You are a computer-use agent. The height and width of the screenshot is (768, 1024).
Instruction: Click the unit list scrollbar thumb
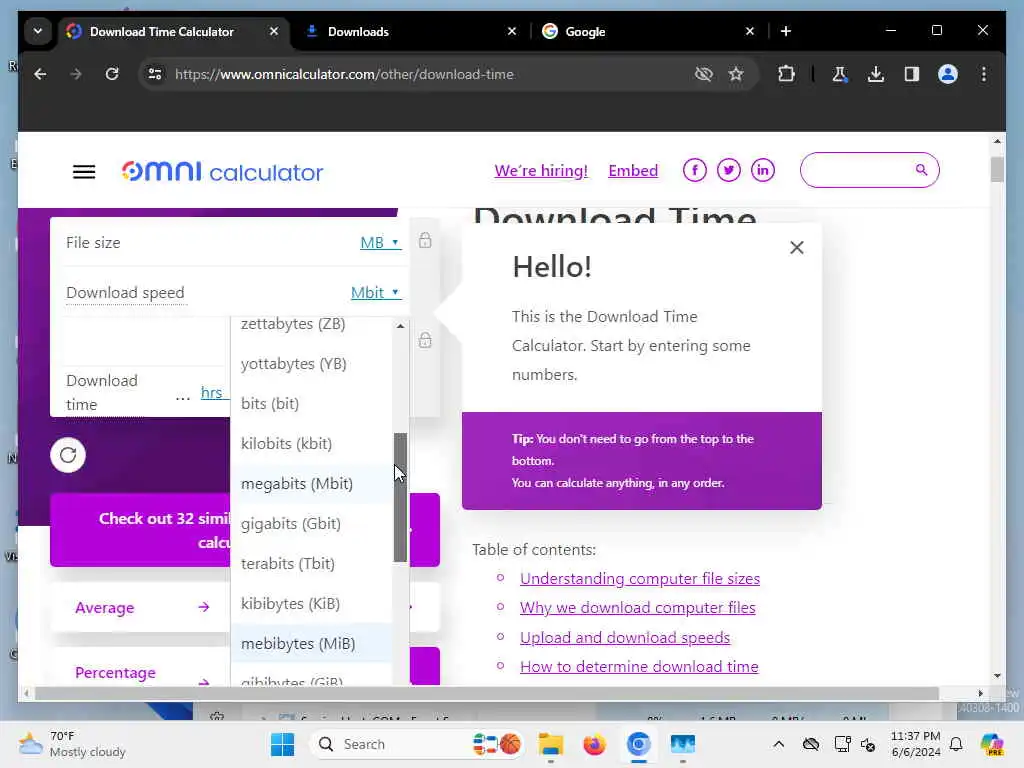[400, 498]
